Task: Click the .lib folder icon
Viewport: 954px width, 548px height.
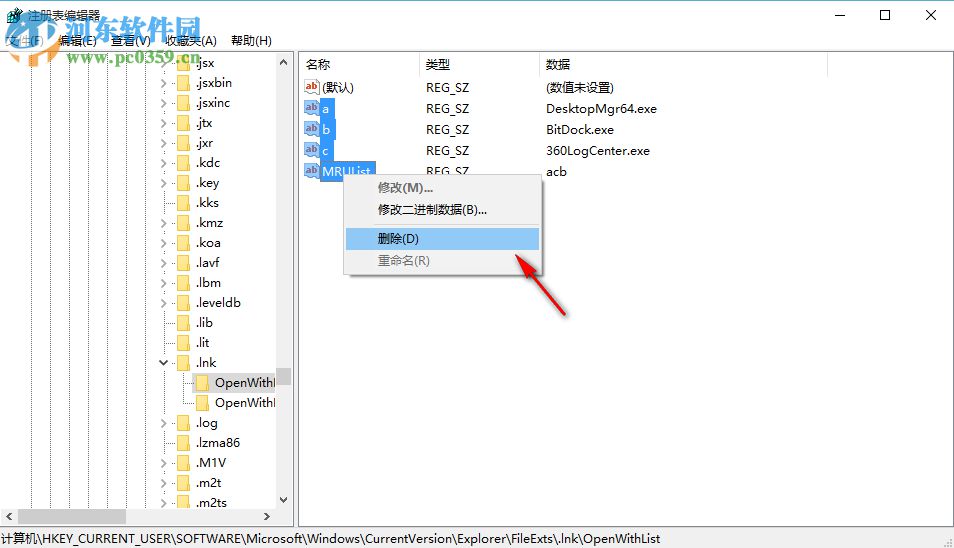Action: tap(183, 323)
